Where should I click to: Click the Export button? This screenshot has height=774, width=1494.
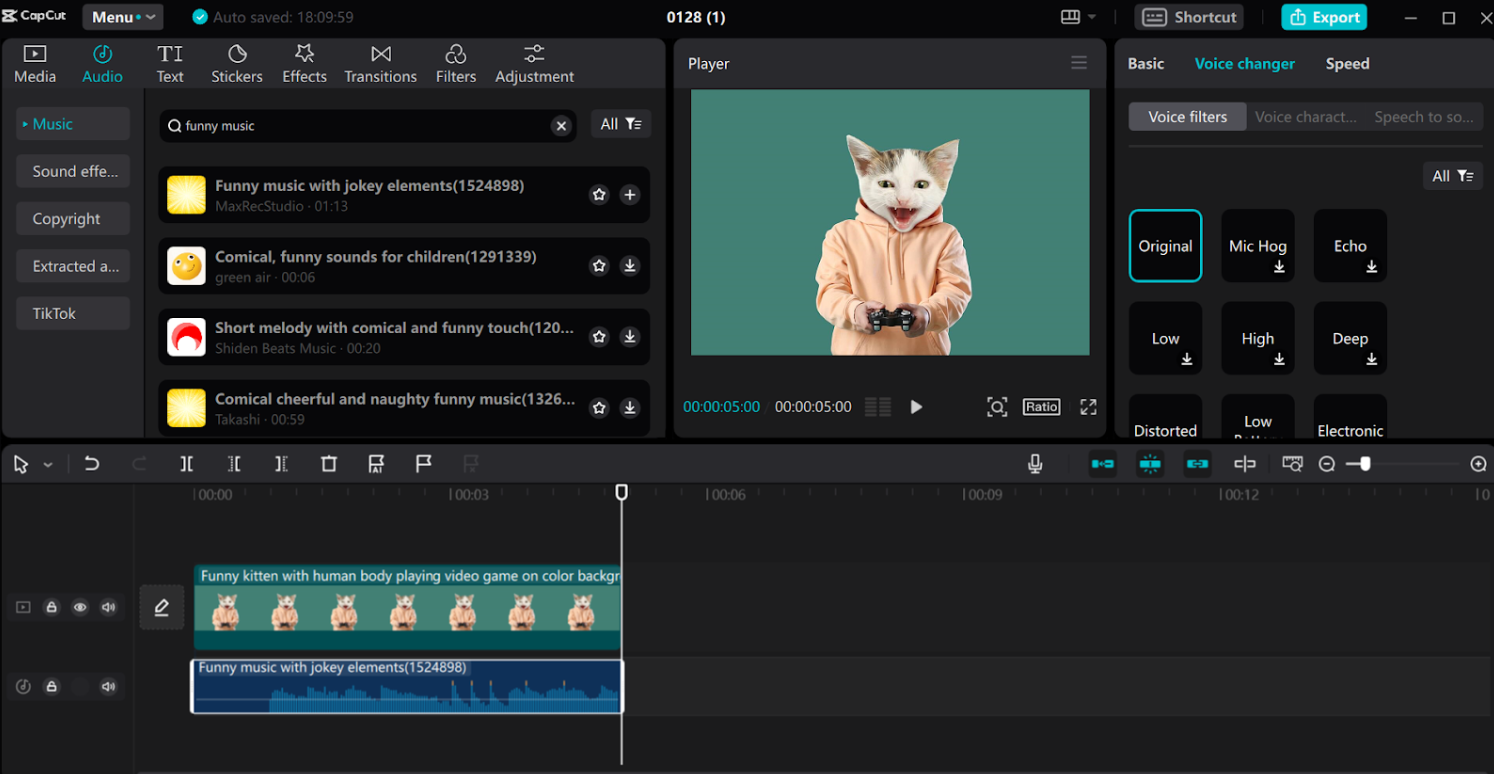coord(1324,17)
